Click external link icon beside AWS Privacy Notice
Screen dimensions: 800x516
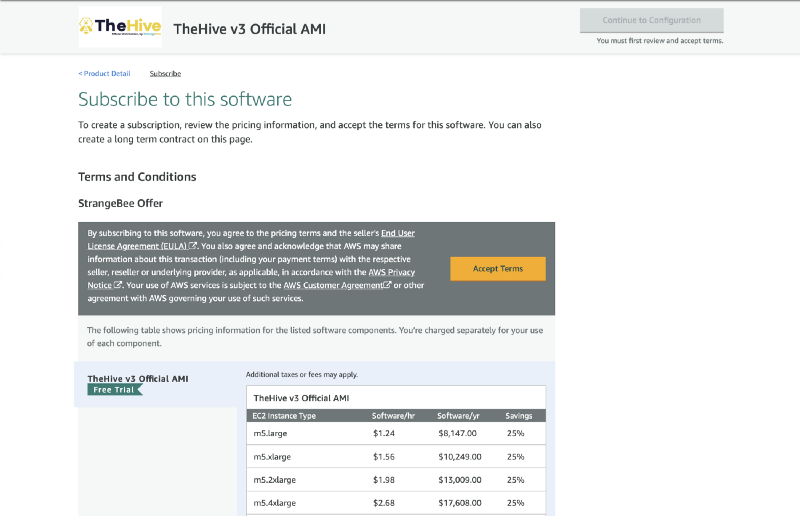[x=118, y=285]
